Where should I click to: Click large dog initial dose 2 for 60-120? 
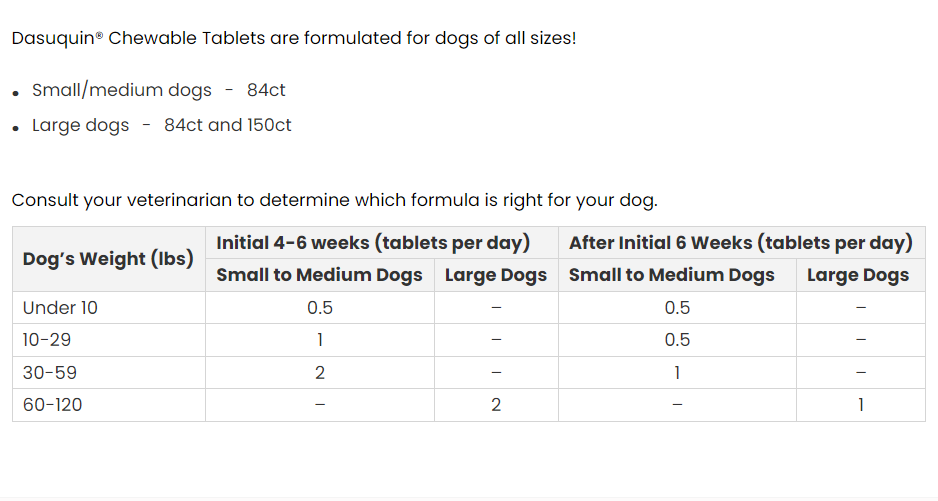tap(496, 405)
